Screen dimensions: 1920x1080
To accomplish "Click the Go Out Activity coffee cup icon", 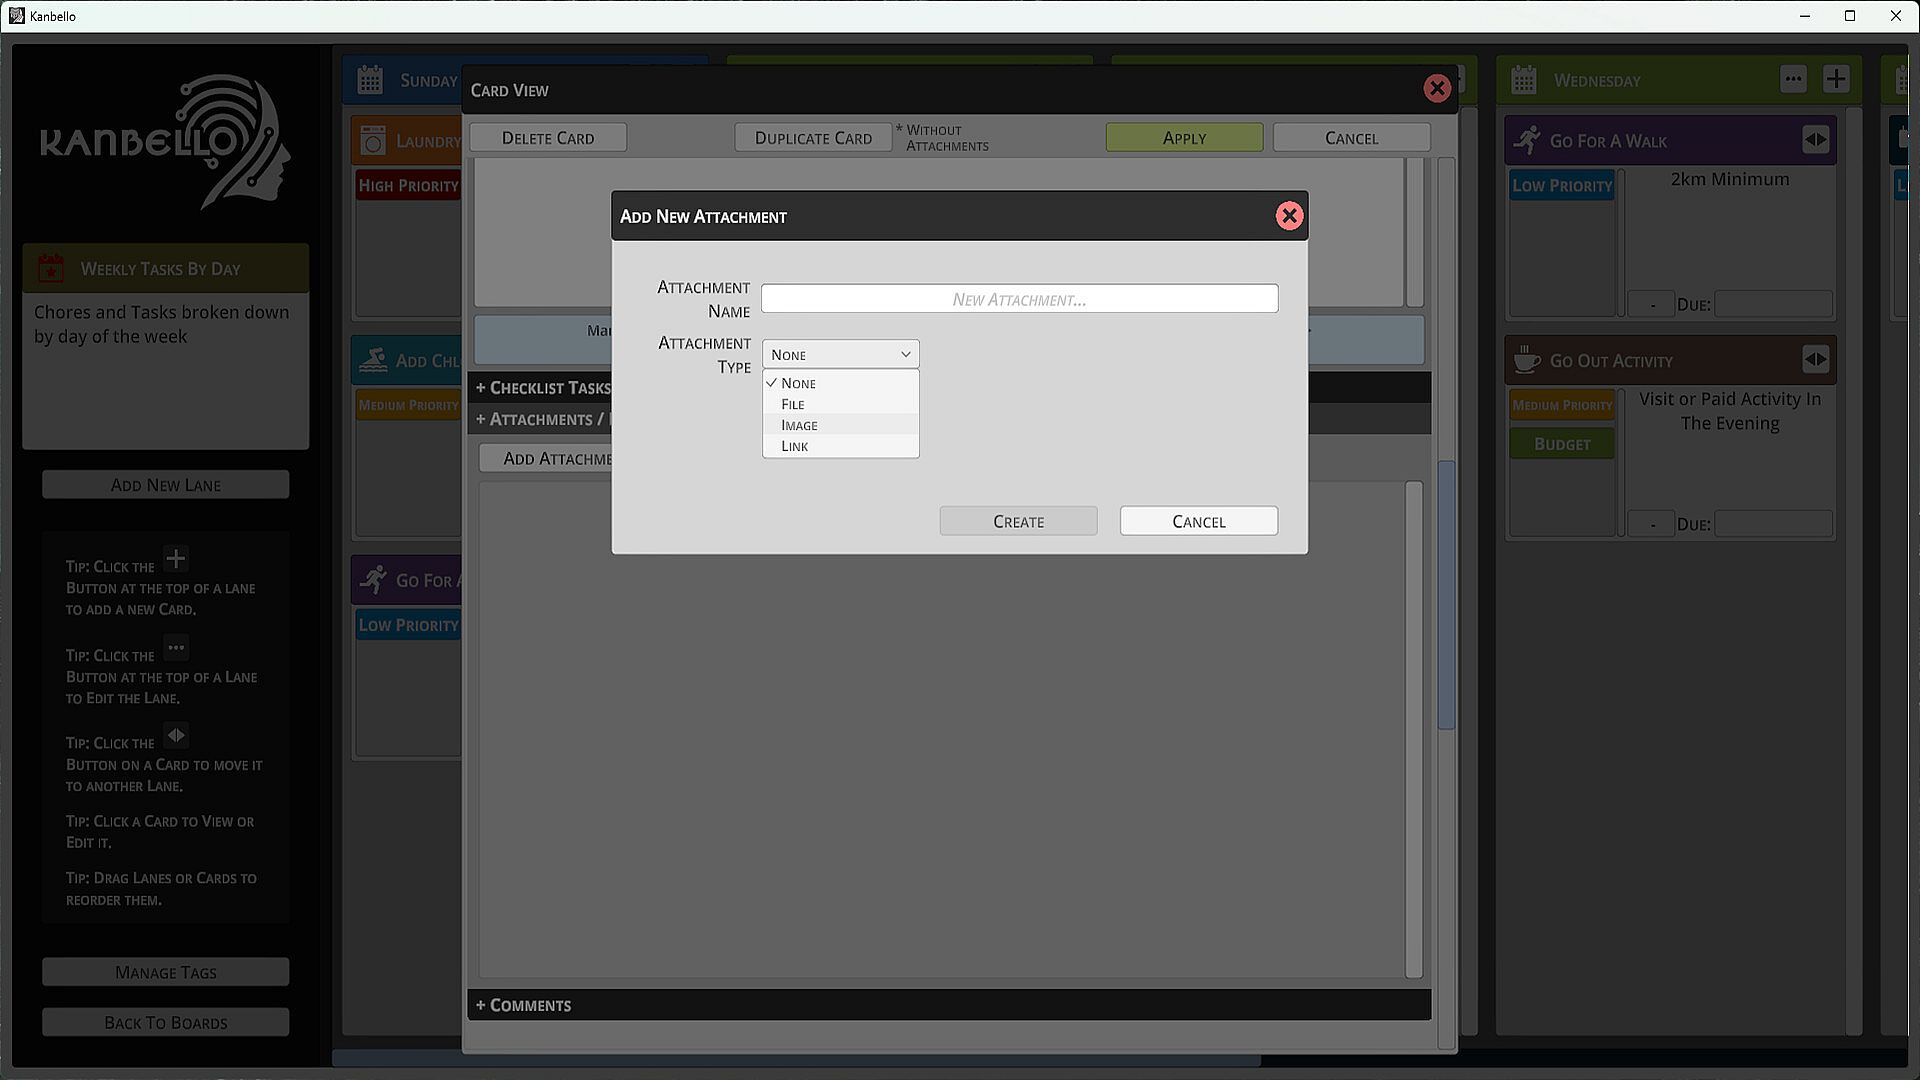I will coord(1527,360).
